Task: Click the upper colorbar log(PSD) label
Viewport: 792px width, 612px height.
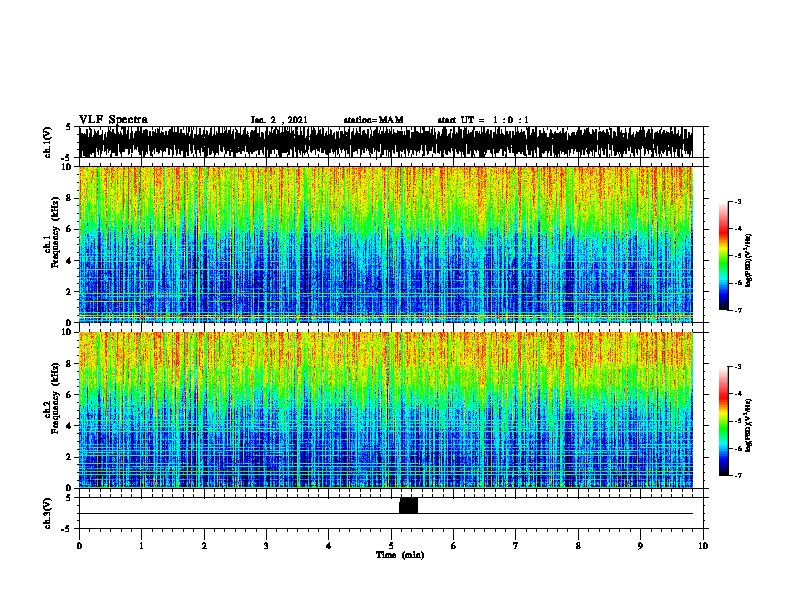Action: pyautogui.click(x=748, y=260)
